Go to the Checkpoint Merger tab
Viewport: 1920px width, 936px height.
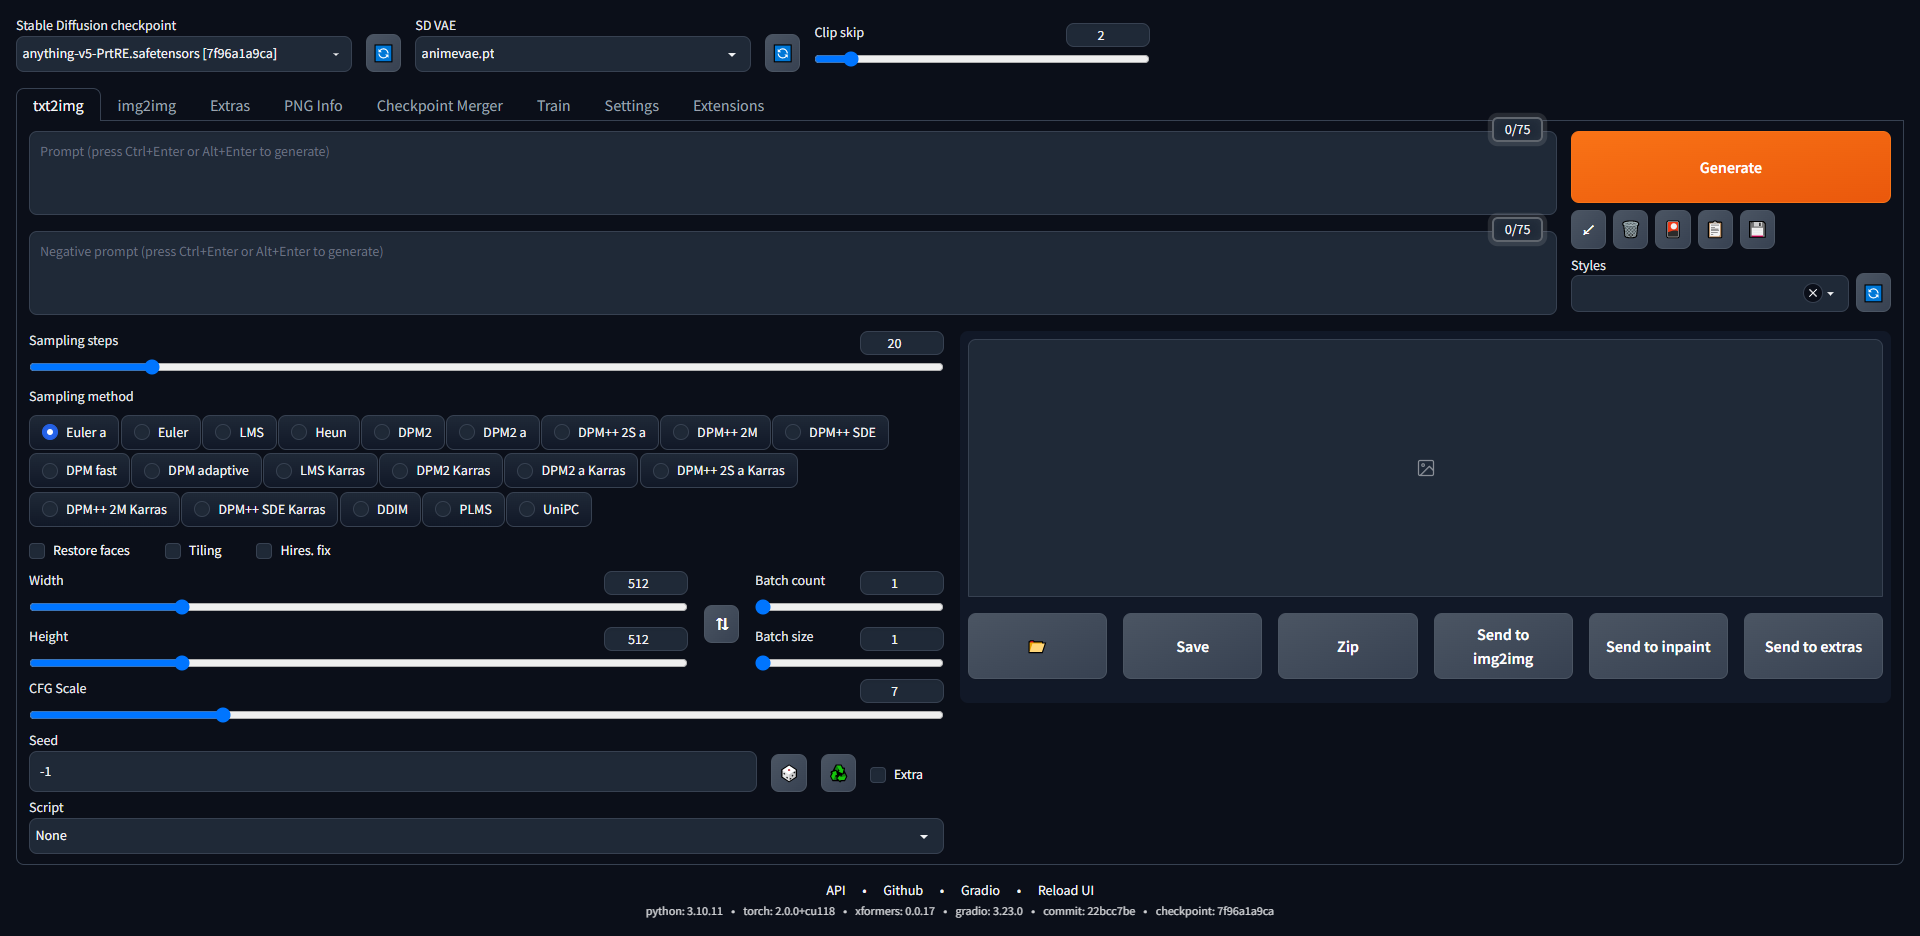[x=439, y=105]
